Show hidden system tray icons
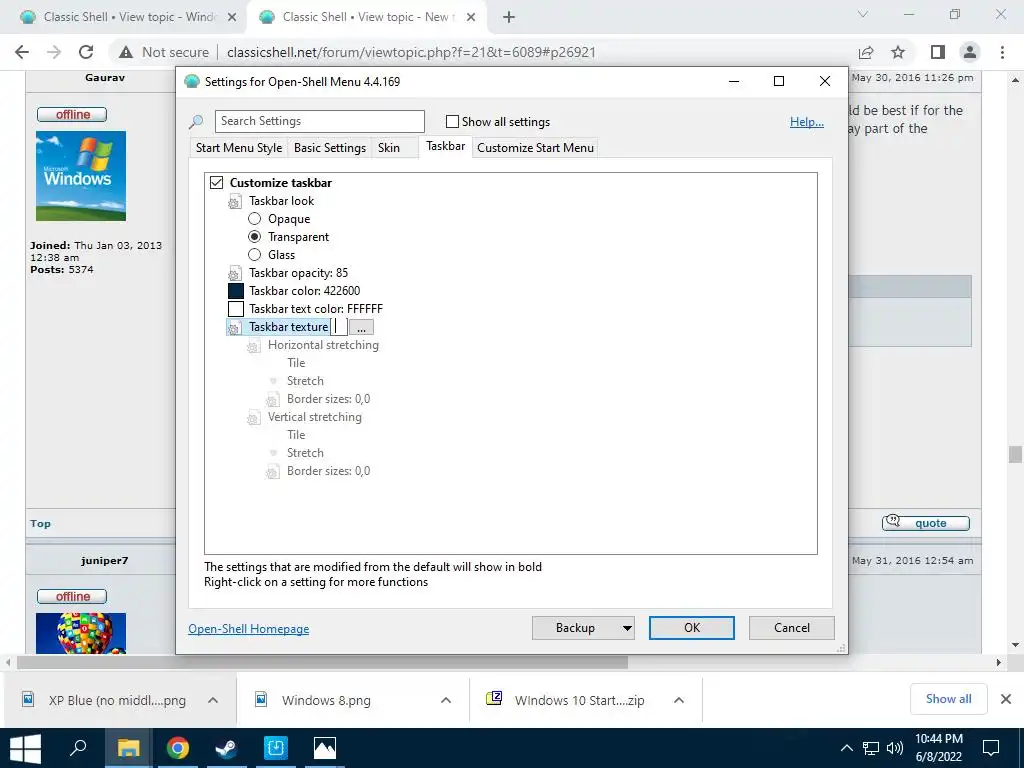This screenshot has width=1024, height=768. (846, 748)
